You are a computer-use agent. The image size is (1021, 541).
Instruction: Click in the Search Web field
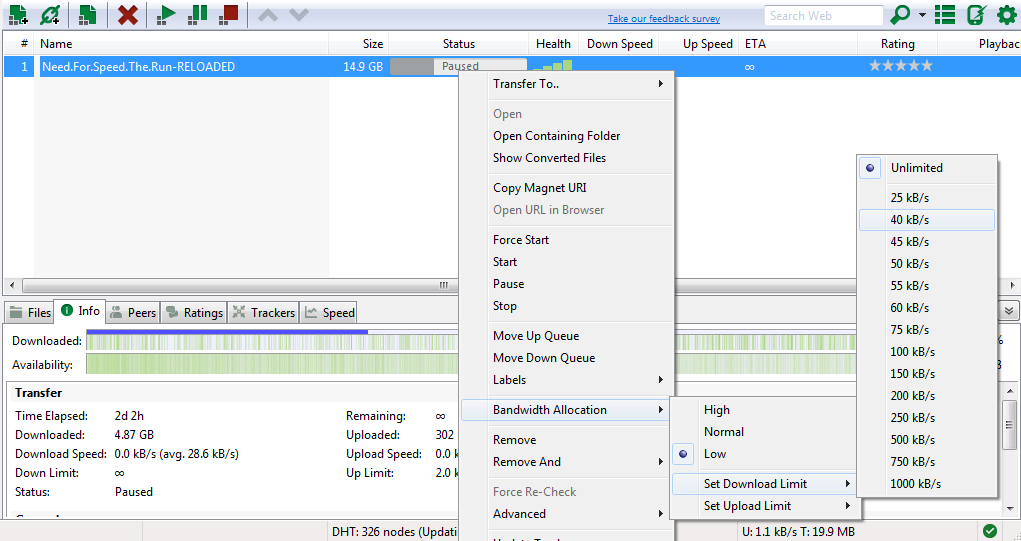[824, 16]
